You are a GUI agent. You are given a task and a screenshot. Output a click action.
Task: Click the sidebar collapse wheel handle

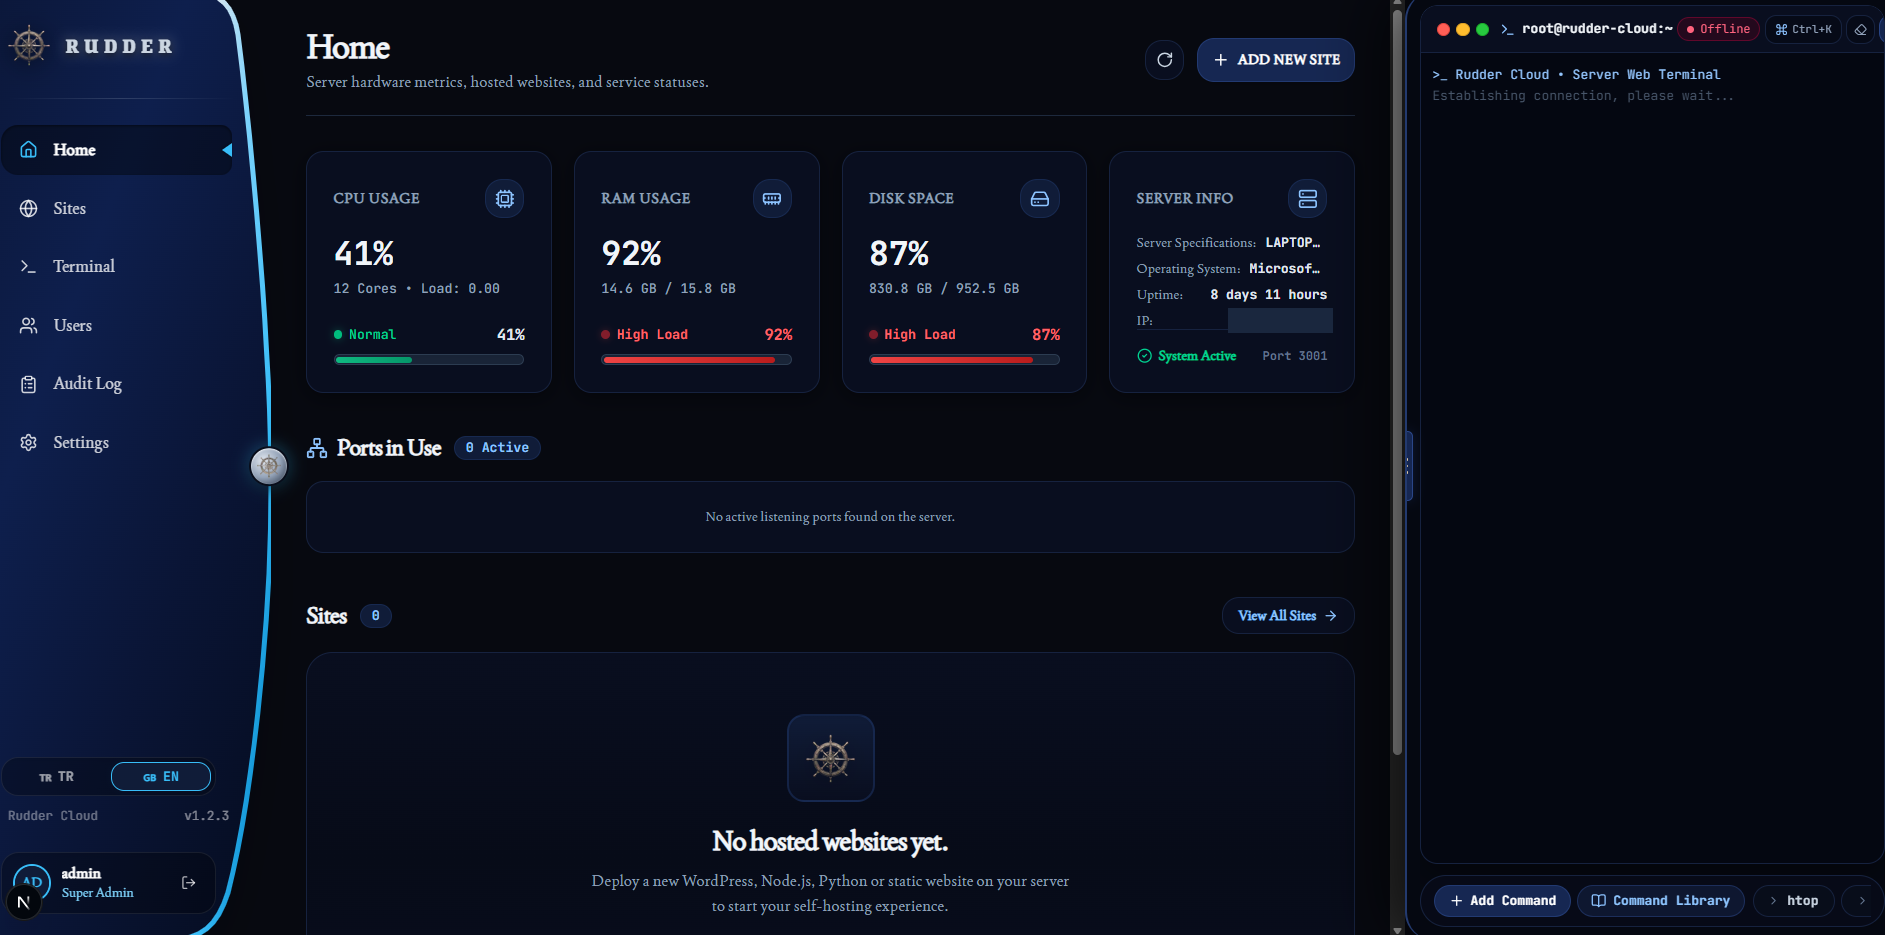tap(269, 466)
